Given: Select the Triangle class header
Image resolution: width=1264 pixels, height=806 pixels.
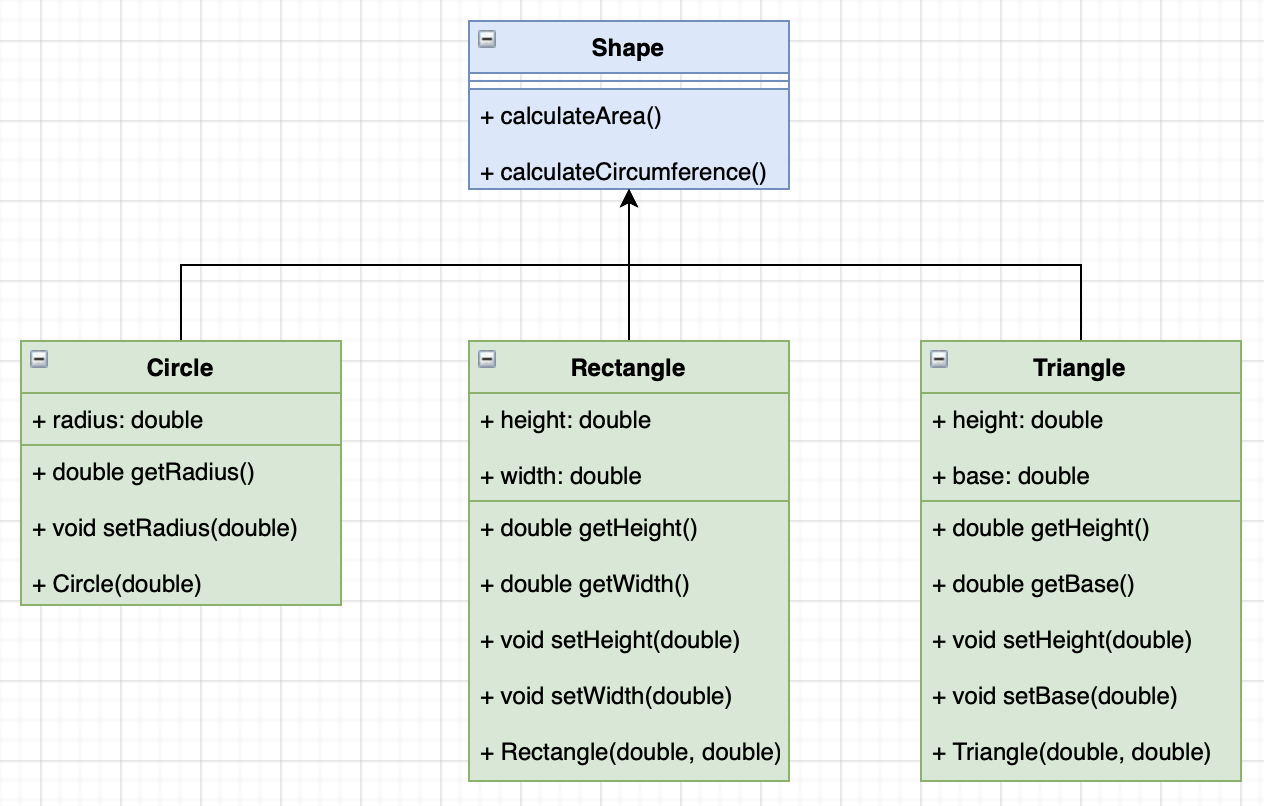Looking at the screenshot, I should pos(1079,368).
